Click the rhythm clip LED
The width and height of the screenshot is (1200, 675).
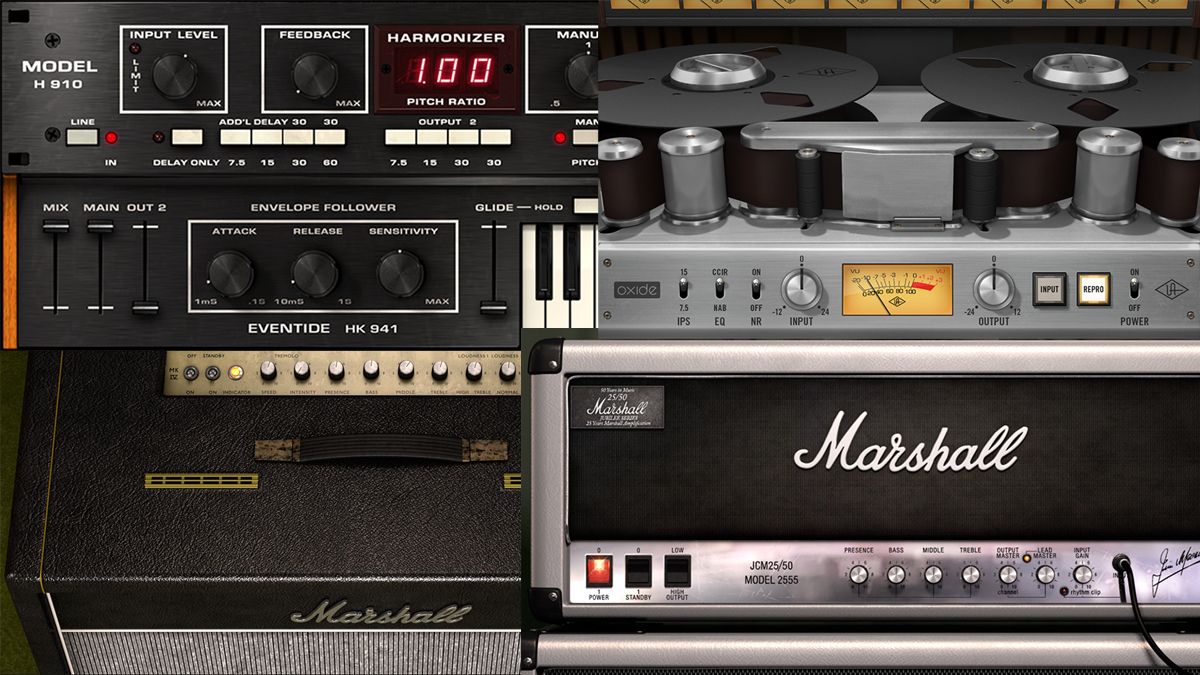pos(1066,591)
